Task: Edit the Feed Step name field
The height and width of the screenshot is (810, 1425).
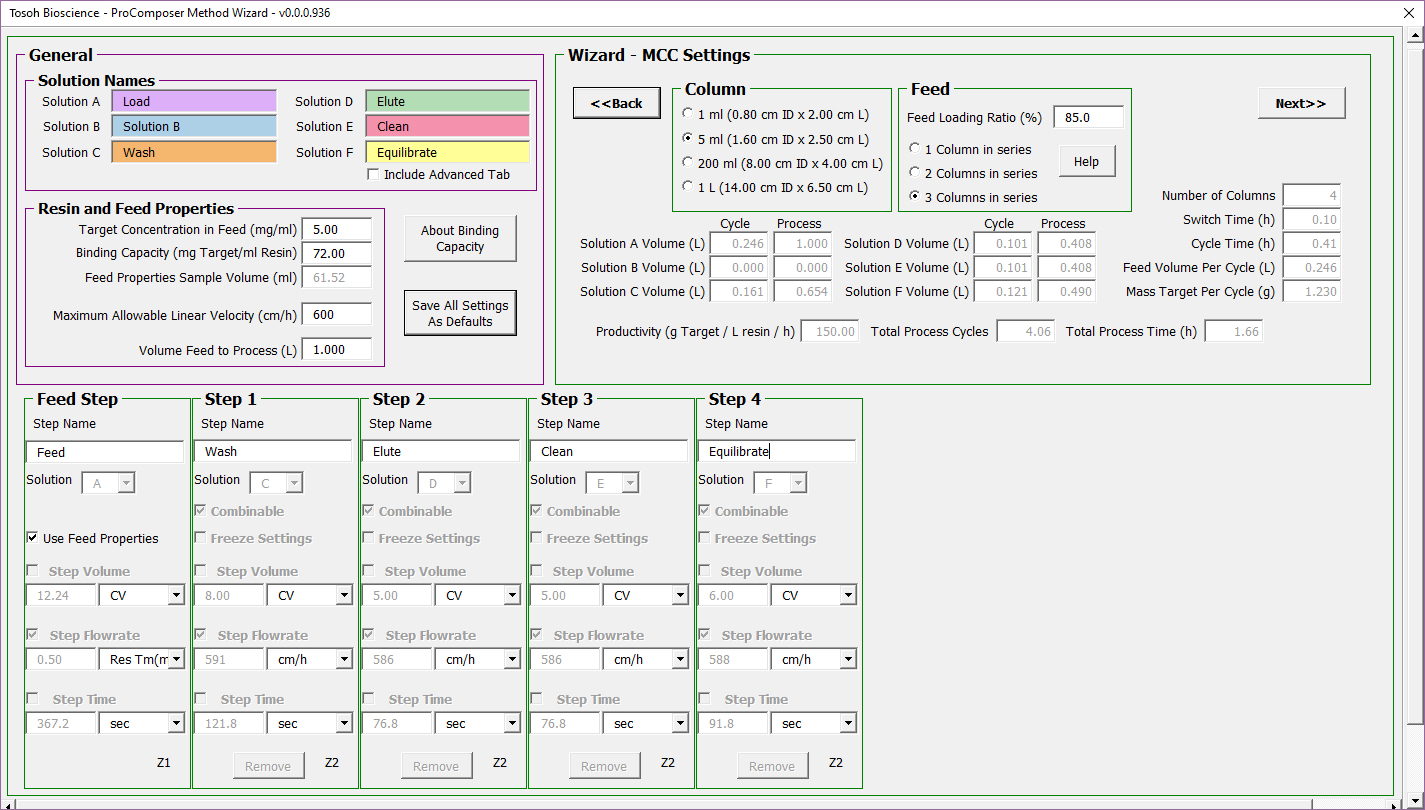Action: tap(105, 452)
